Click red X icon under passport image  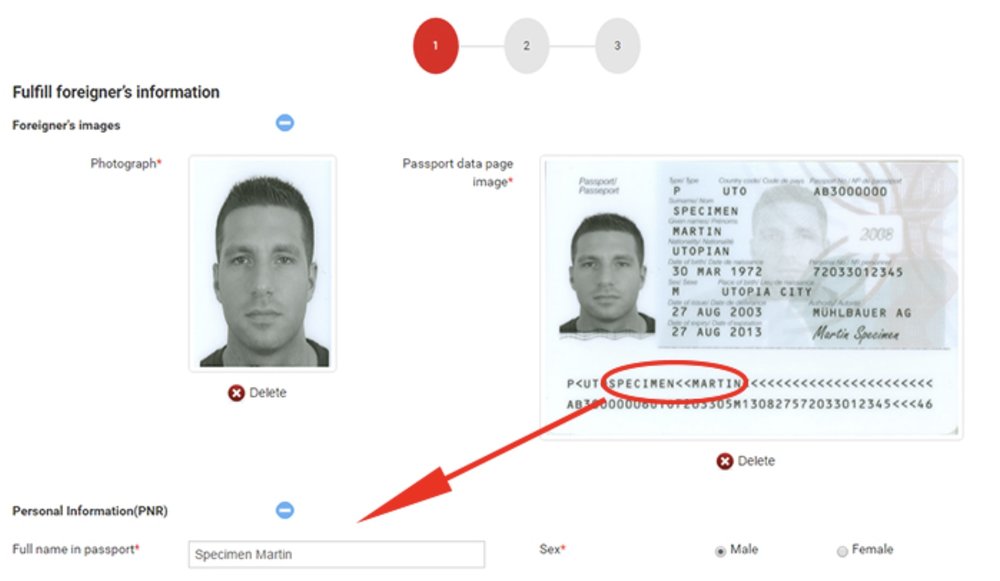tap(724, 461)
